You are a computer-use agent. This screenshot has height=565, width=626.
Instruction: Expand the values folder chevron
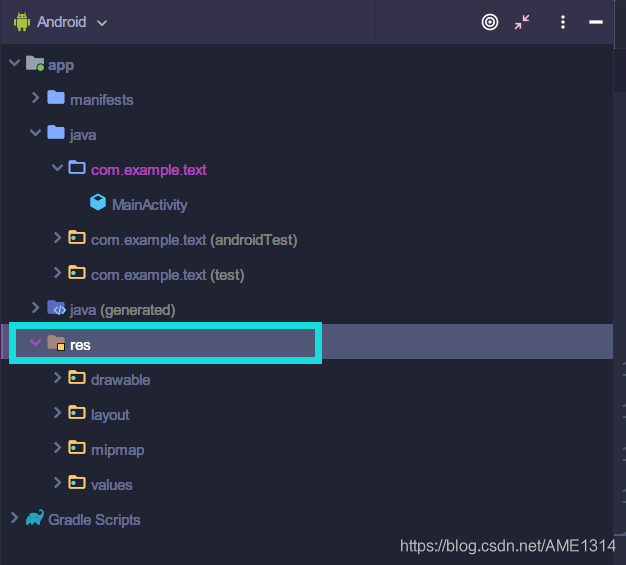pyautogui.click(x=57, y=482)
